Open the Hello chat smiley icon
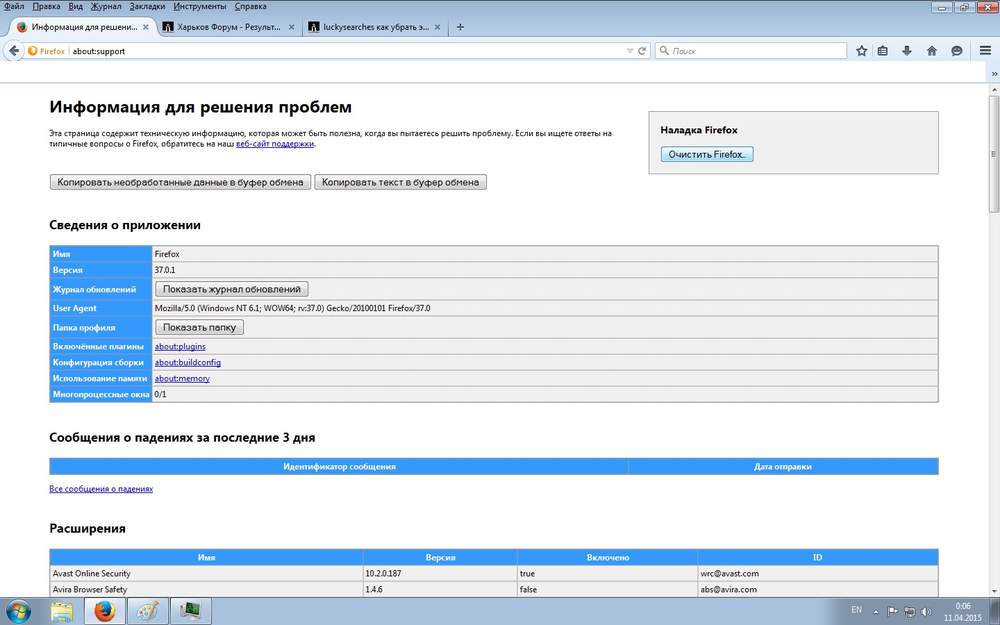The height and width of the screenshot is (625, 1000). pyautogui.click(x=957, y=51)
